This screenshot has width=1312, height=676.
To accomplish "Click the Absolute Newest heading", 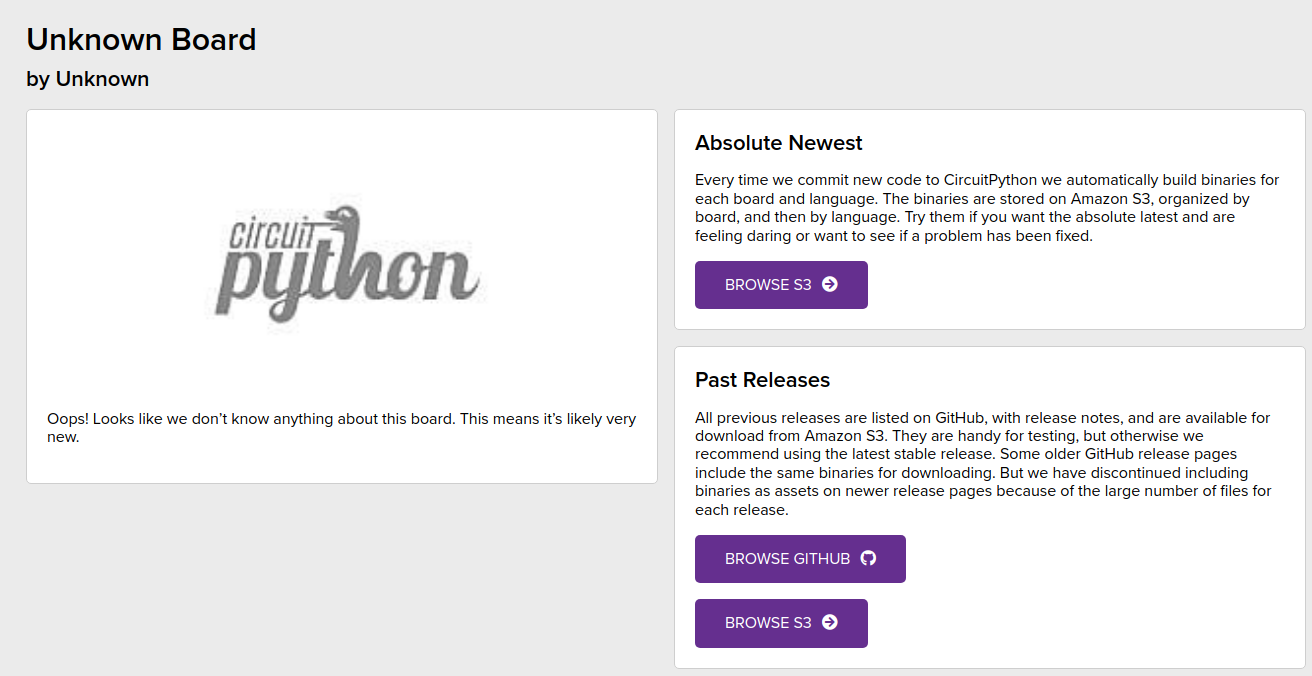I will click(779, 143).
